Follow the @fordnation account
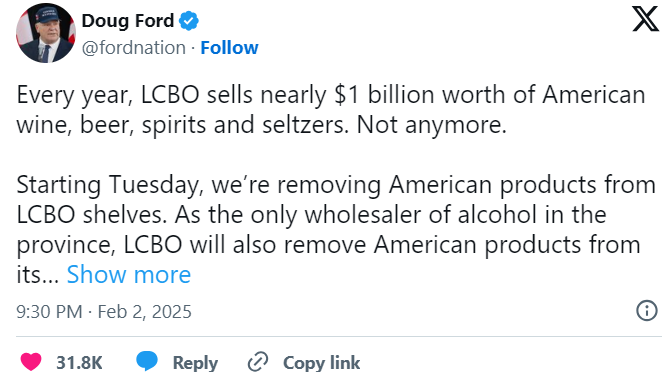Image resolution: width=669 pixels, height=374 pixels. 229,48
